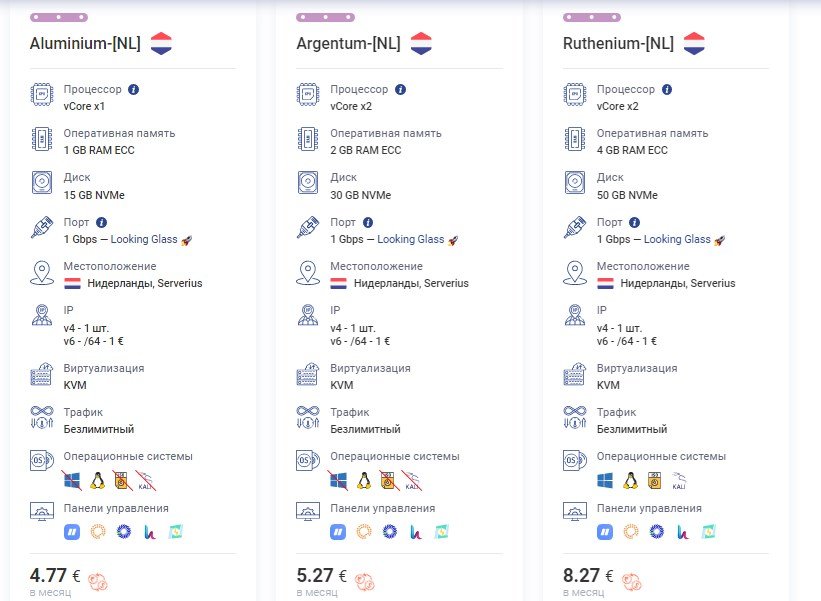This screenshot has height=601, width=821.
Task: Click the Port info icon in Argentum-[NL] card
Action: (368, 222)
